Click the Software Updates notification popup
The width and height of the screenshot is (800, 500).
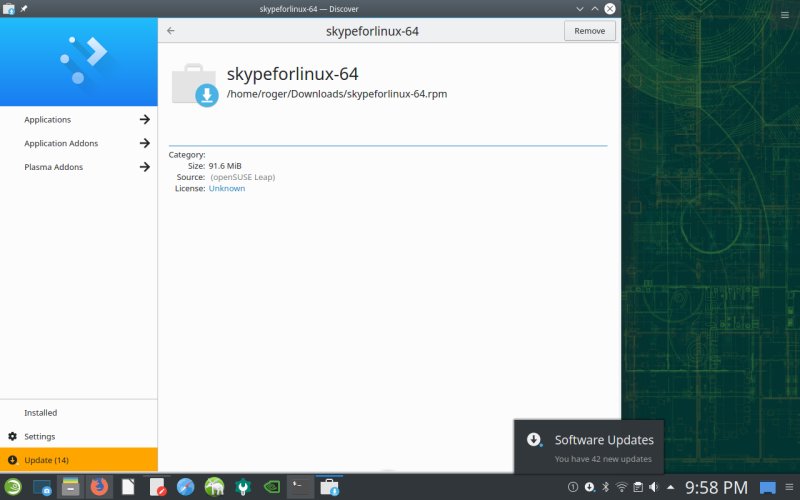click(589, 447)
